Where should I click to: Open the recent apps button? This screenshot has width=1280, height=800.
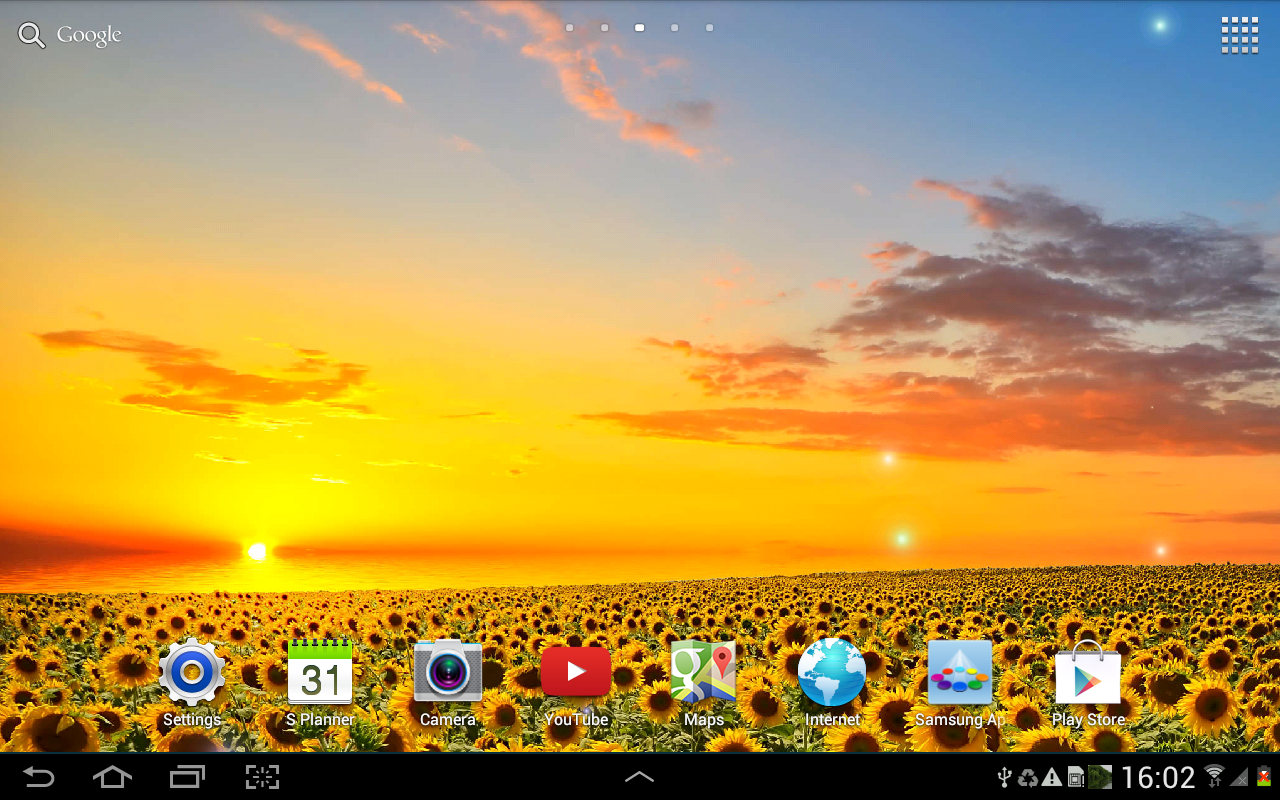pyautogui.click(x=187, y=777)
